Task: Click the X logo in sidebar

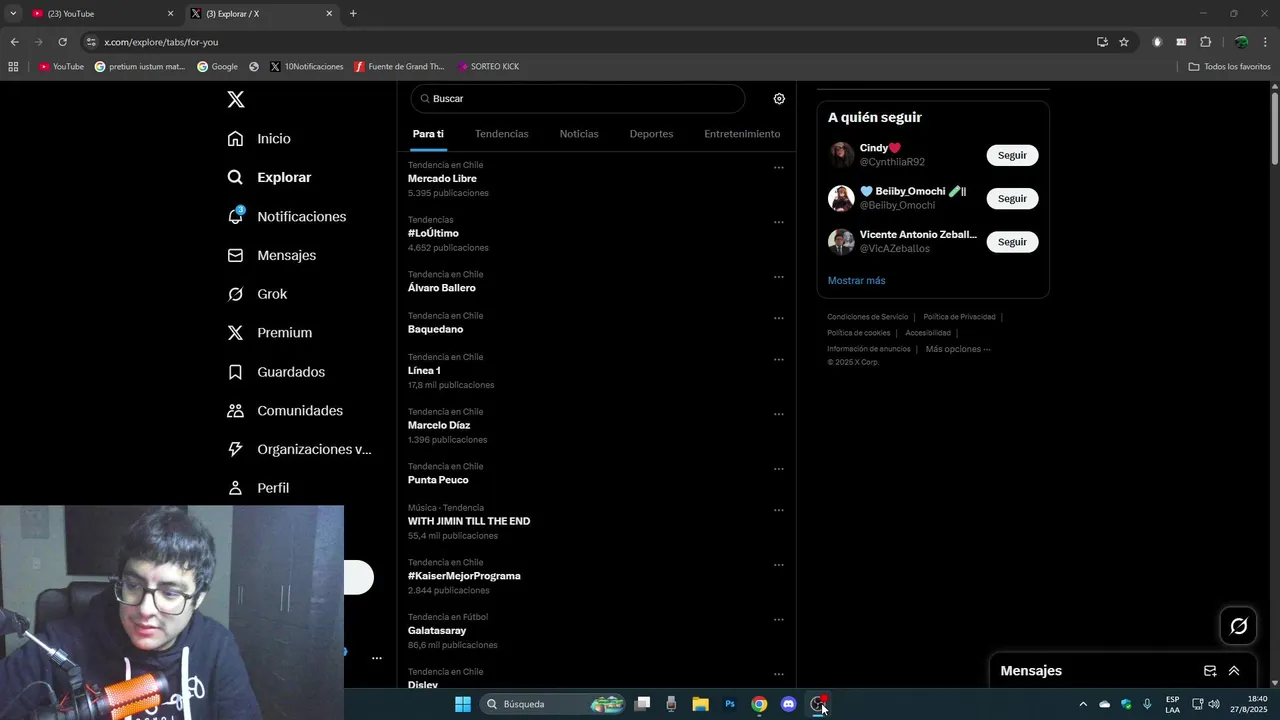Action: (236, 99)
